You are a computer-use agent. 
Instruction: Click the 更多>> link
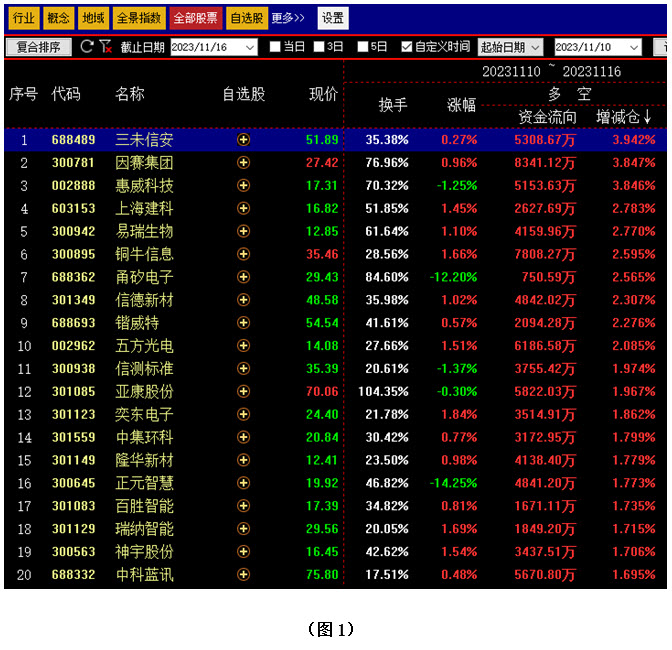coord(288,18)
